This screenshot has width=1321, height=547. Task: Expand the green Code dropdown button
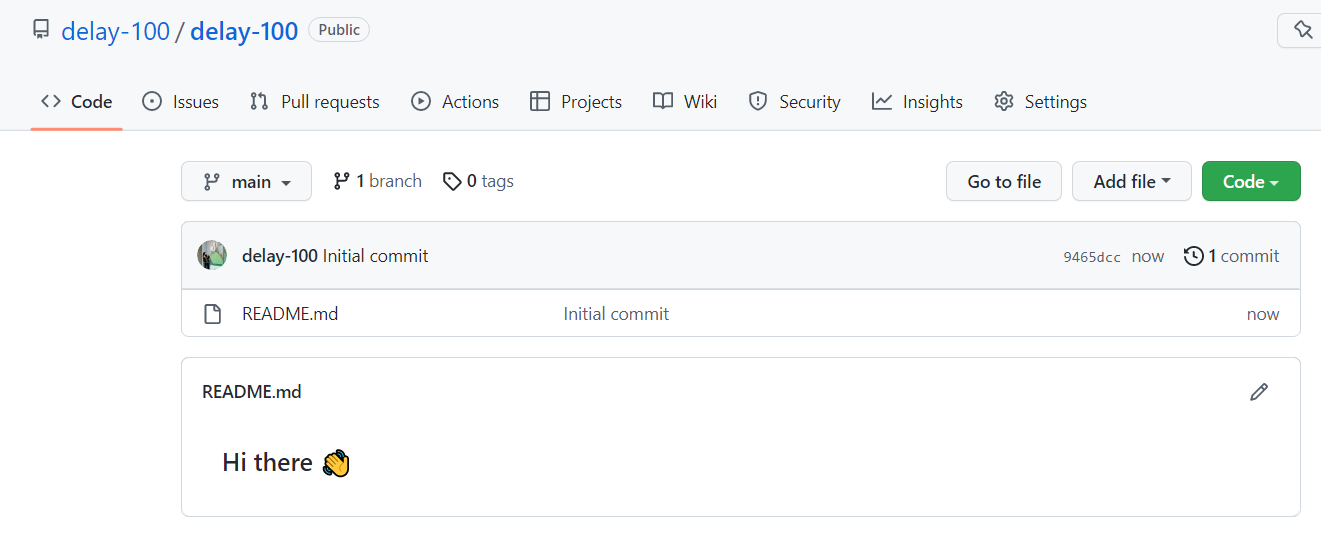(x=1251, y=181)
